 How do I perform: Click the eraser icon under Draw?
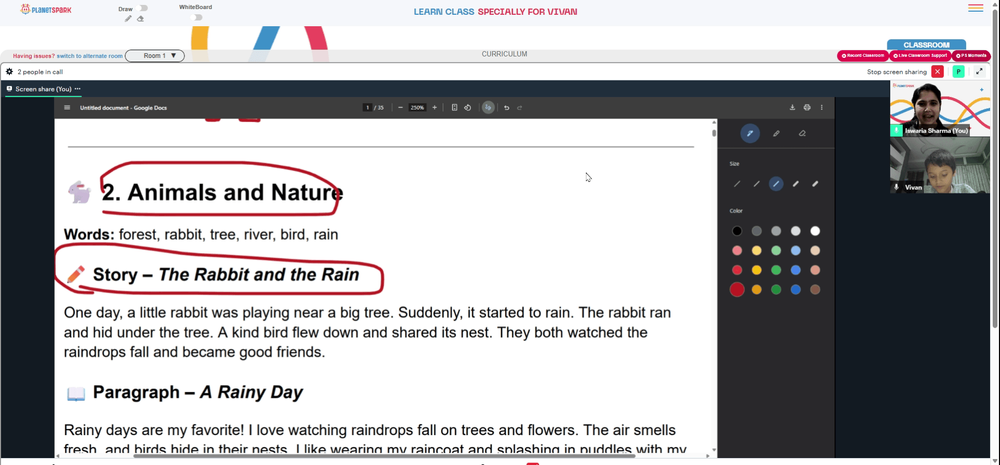pos(140,19)
